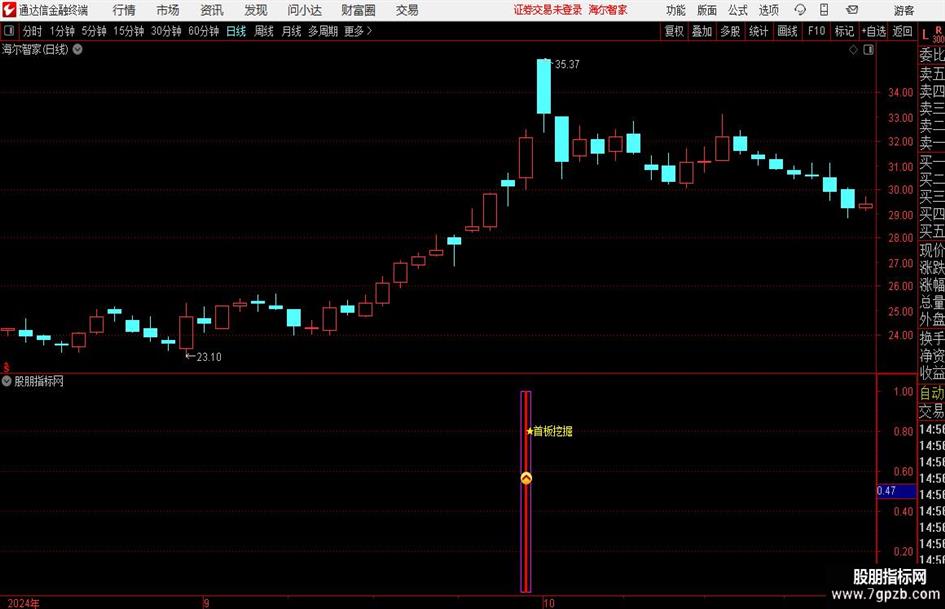Click the 多股 toolbar button
This screenshot has width=945, height=609.
(x=730, y=31)
